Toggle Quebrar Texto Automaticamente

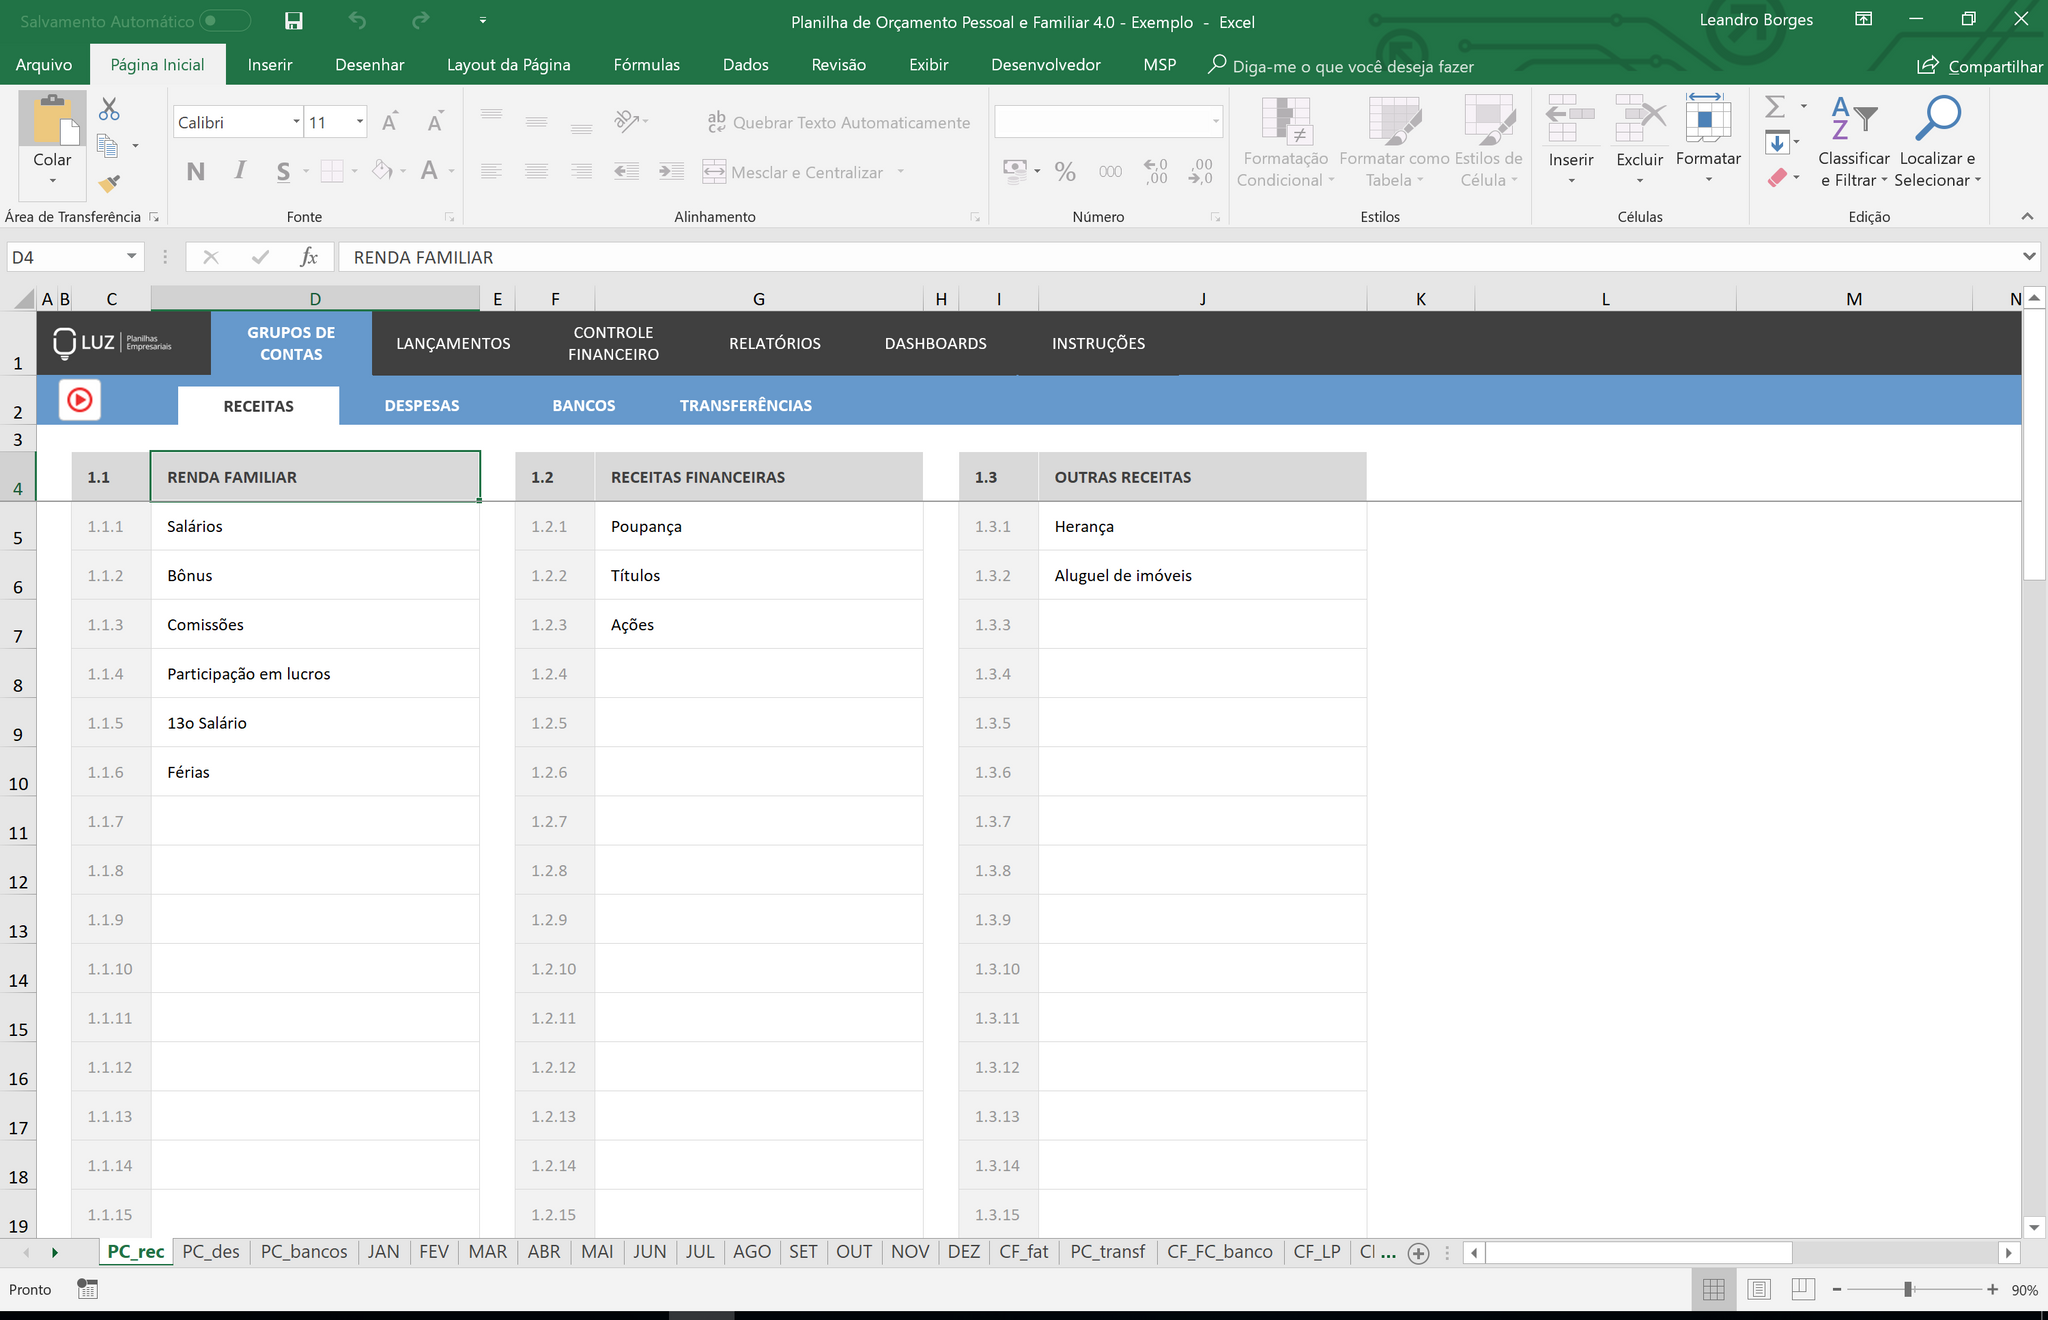tap(838, 122)
